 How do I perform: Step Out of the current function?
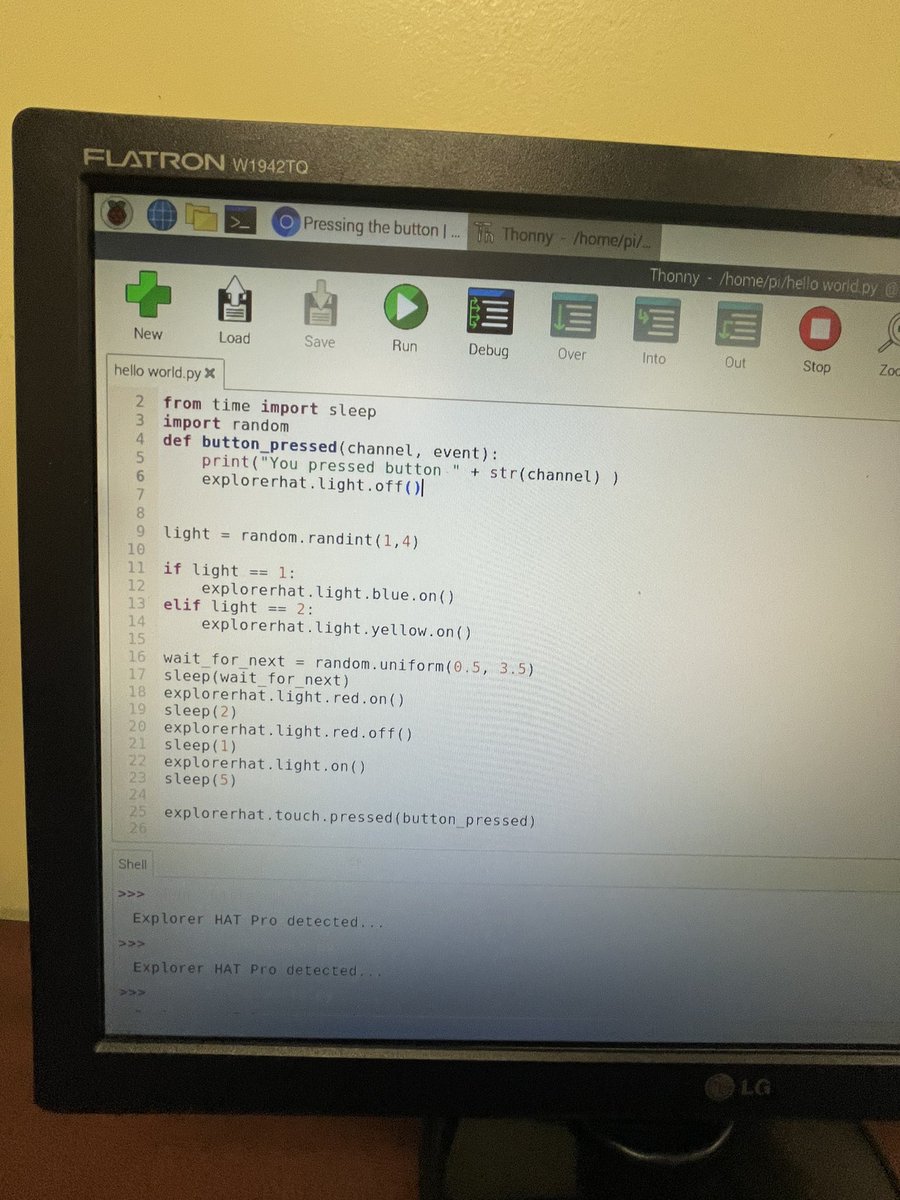(x=736, y=322)
